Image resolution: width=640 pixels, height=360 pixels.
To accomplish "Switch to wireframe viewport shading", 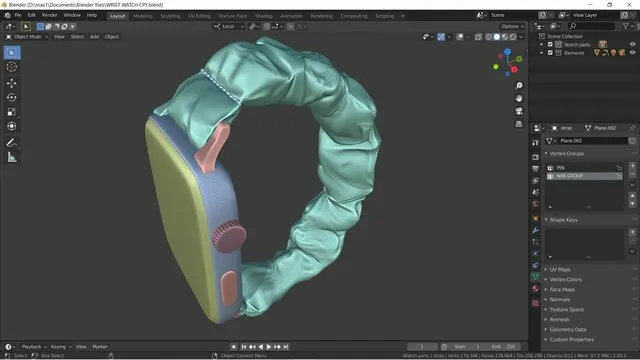I will [x=489, y=37].
